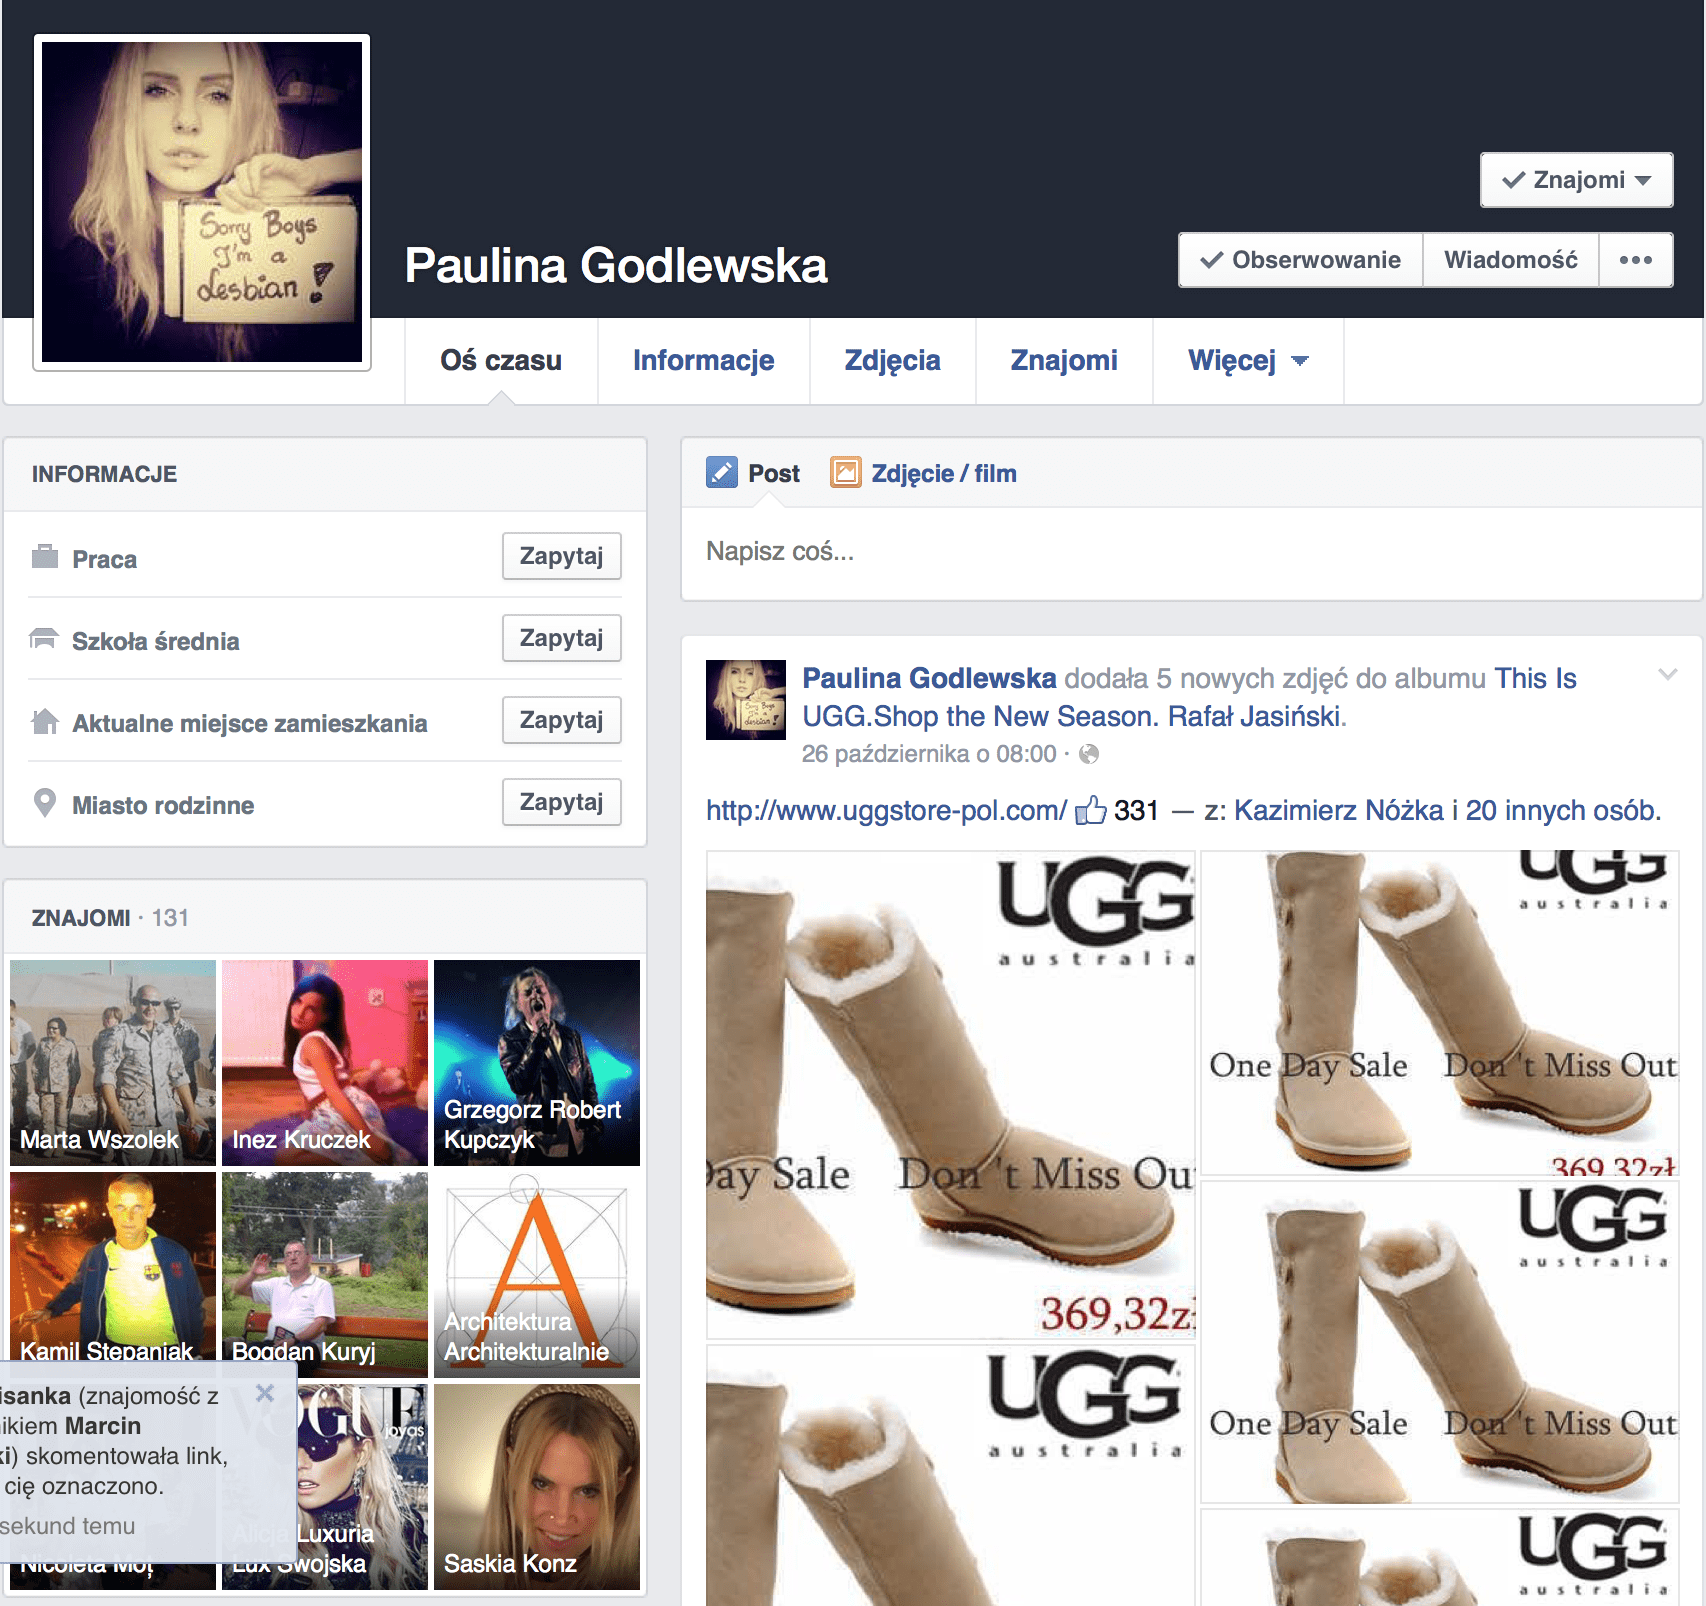Click the thumbs-up like icon in post

[1090, 810]
